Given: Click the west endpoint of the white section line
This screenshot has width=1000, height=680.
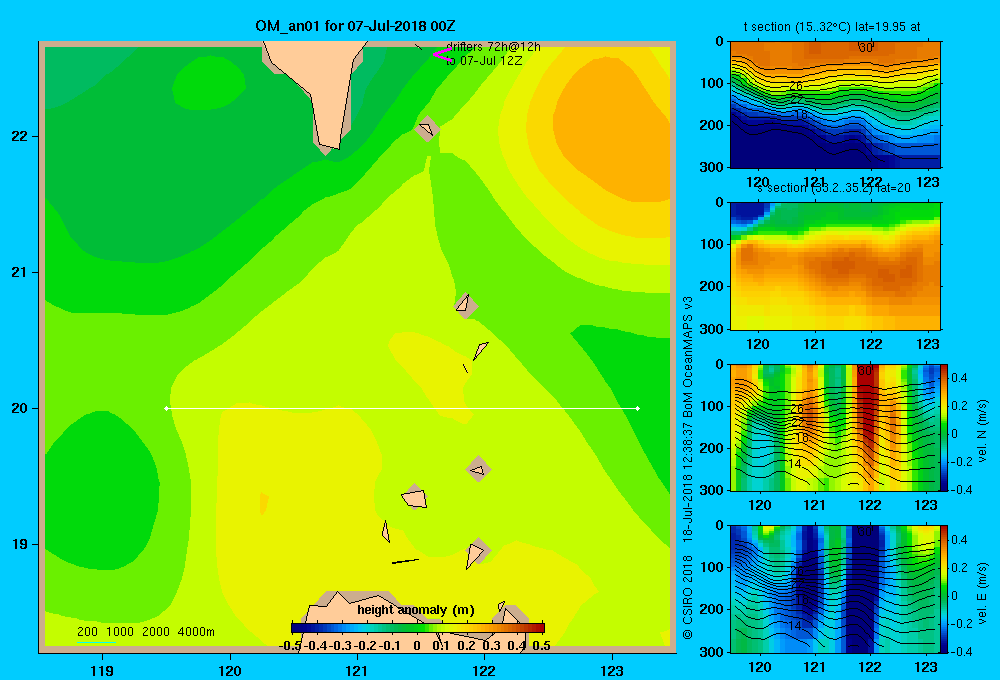Looking at the screenshot, I should pos(167,408).
